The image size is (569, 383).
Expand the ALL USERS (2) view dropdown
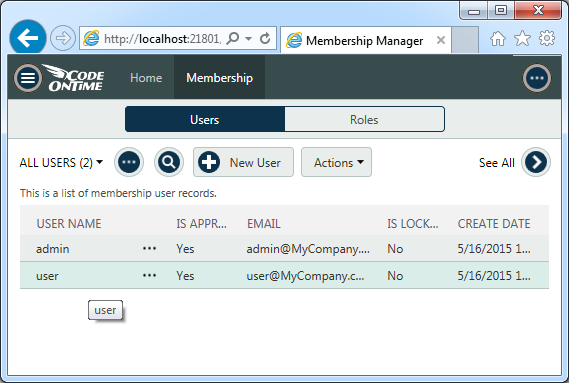pos(61,162)
